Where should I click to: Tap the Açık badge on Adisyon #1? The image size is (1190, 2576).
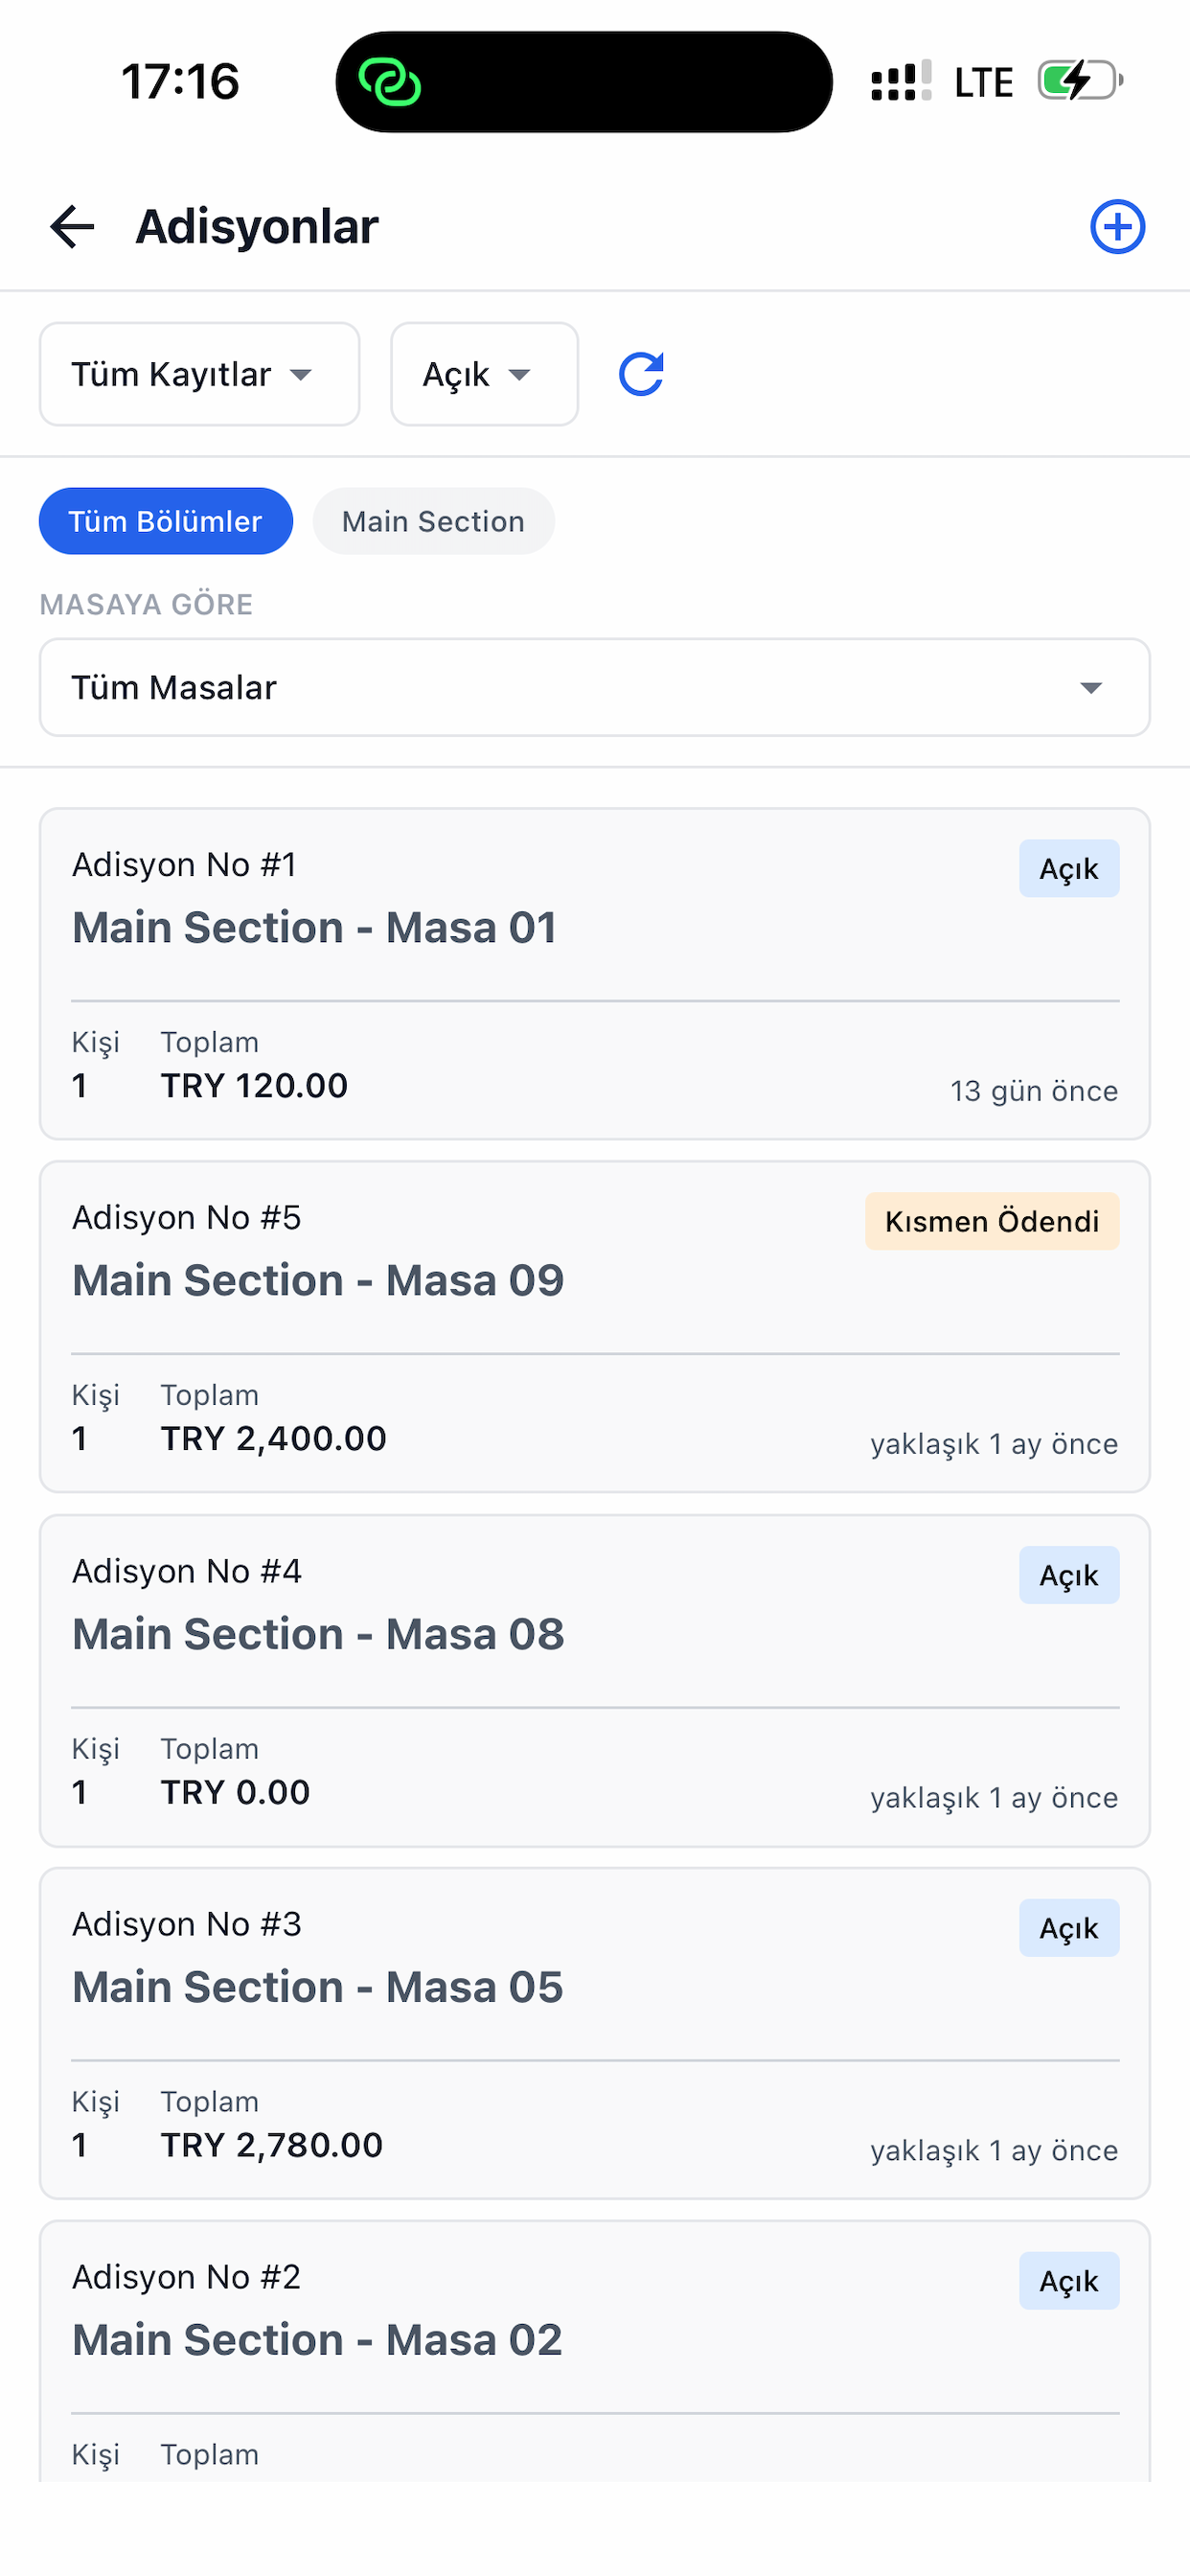(1069, 868)
